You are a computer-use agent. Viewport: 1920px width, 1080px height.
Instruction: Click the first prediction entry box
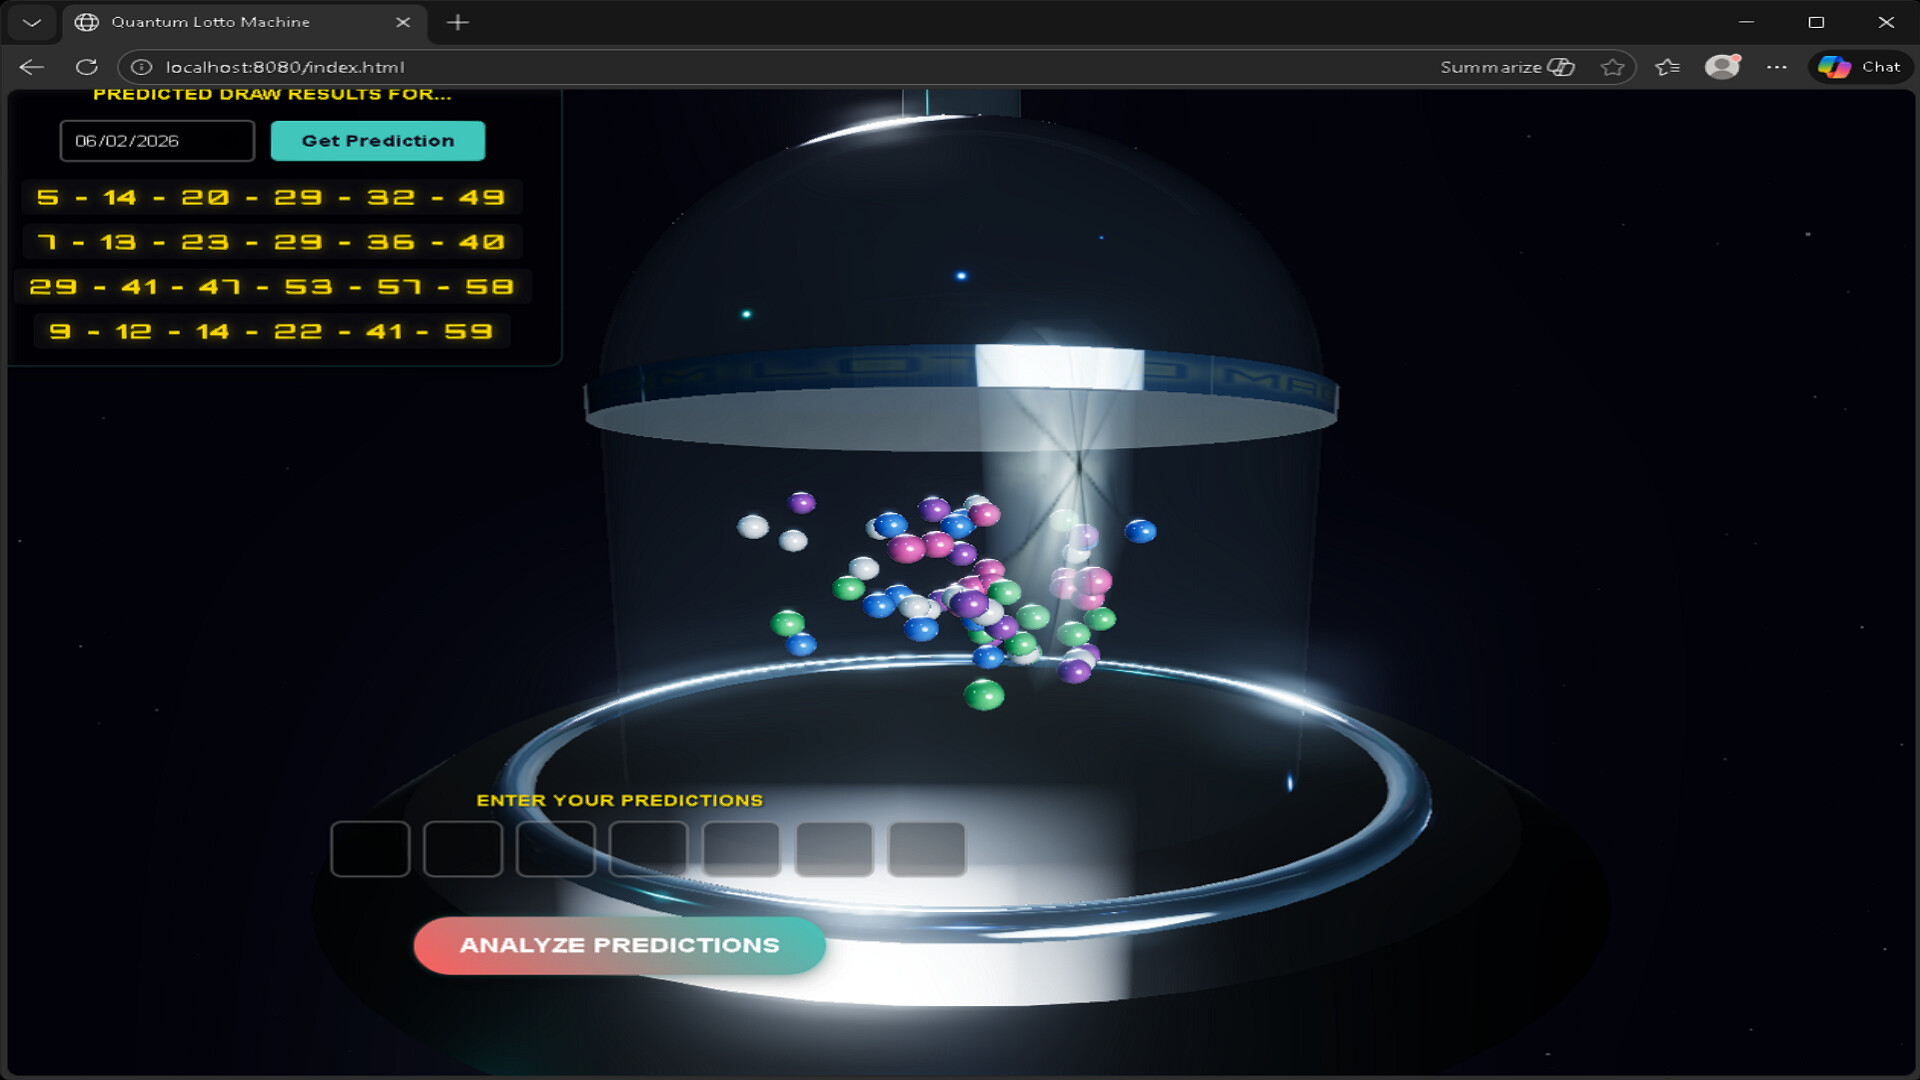(370, 850)
